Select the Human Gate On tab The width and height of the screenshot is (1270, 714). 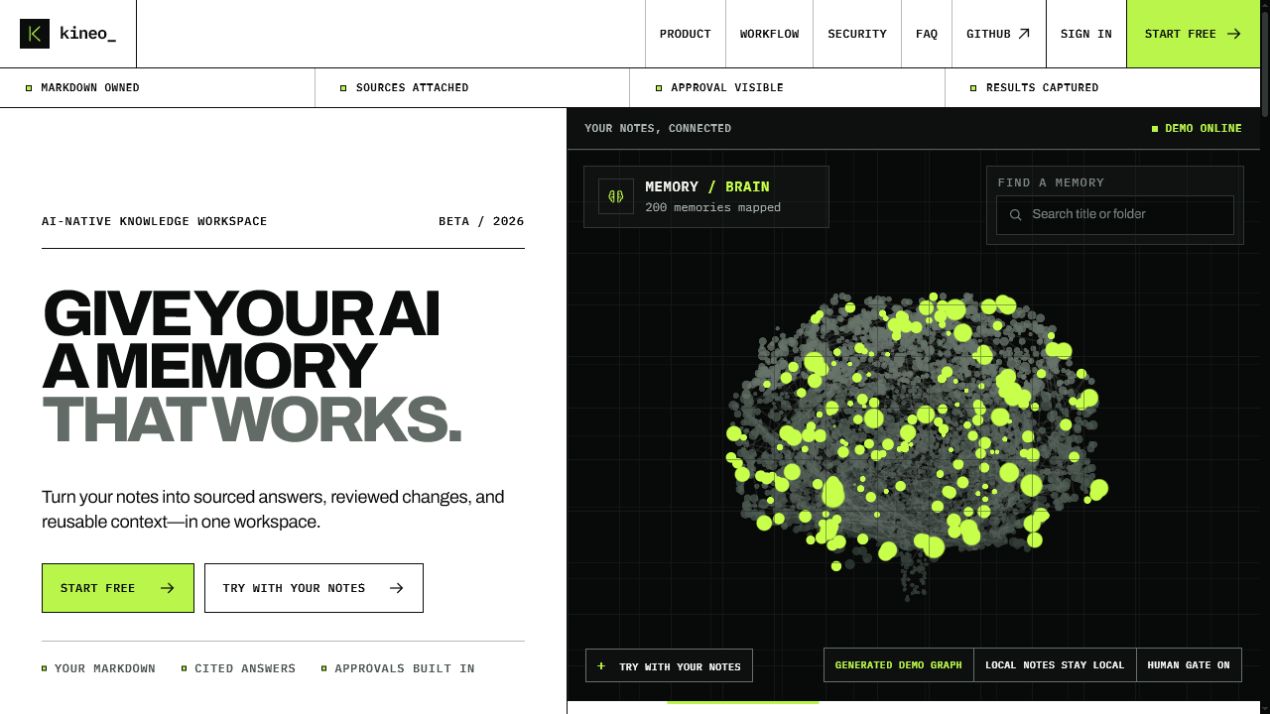(1188, 665)
